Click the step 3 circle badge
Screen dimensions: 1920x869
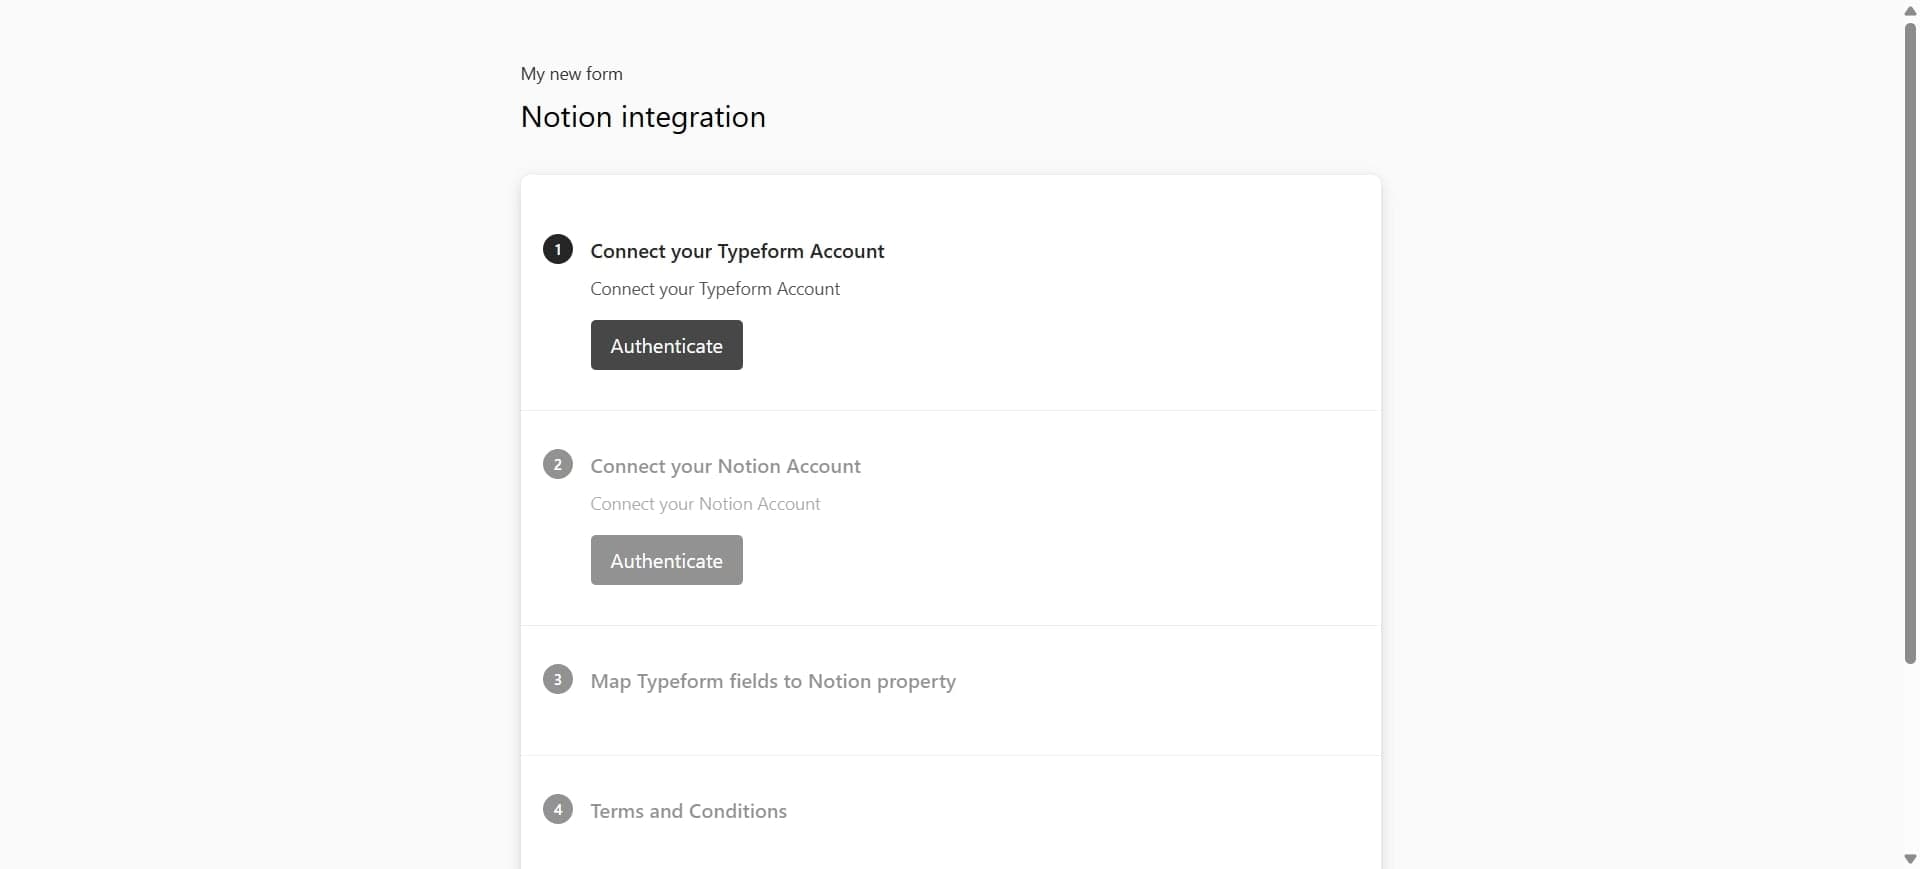point(557,679)
